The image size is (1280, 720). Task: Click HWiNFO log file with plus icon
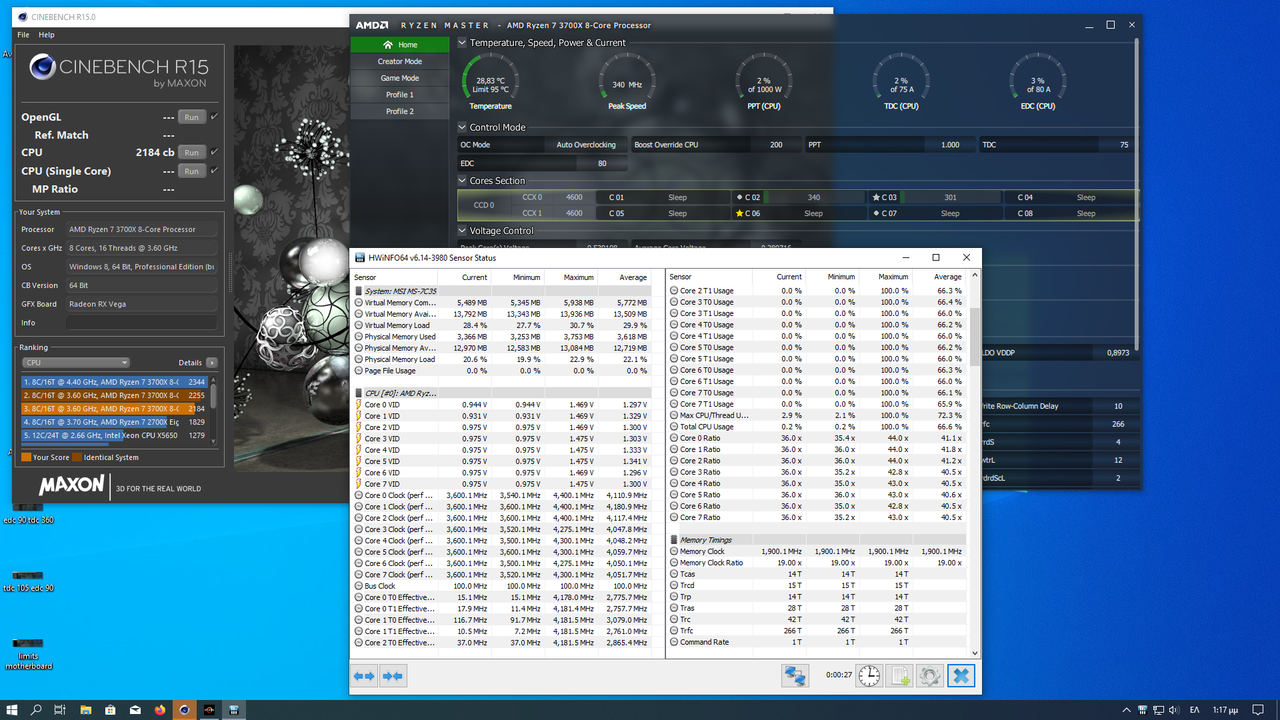tap(899, 676)
